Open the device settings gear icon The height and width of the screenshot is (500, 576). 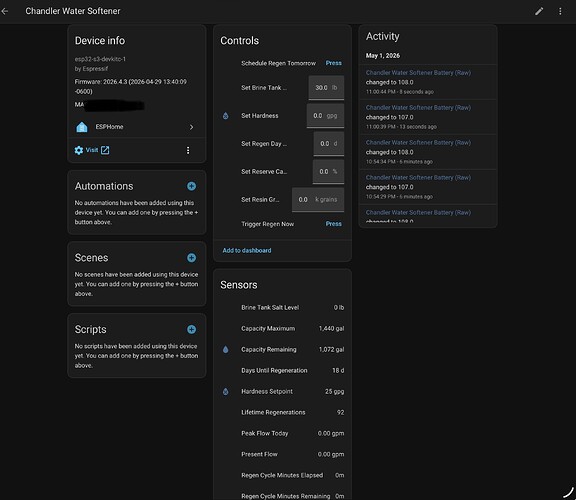point(79,150)
